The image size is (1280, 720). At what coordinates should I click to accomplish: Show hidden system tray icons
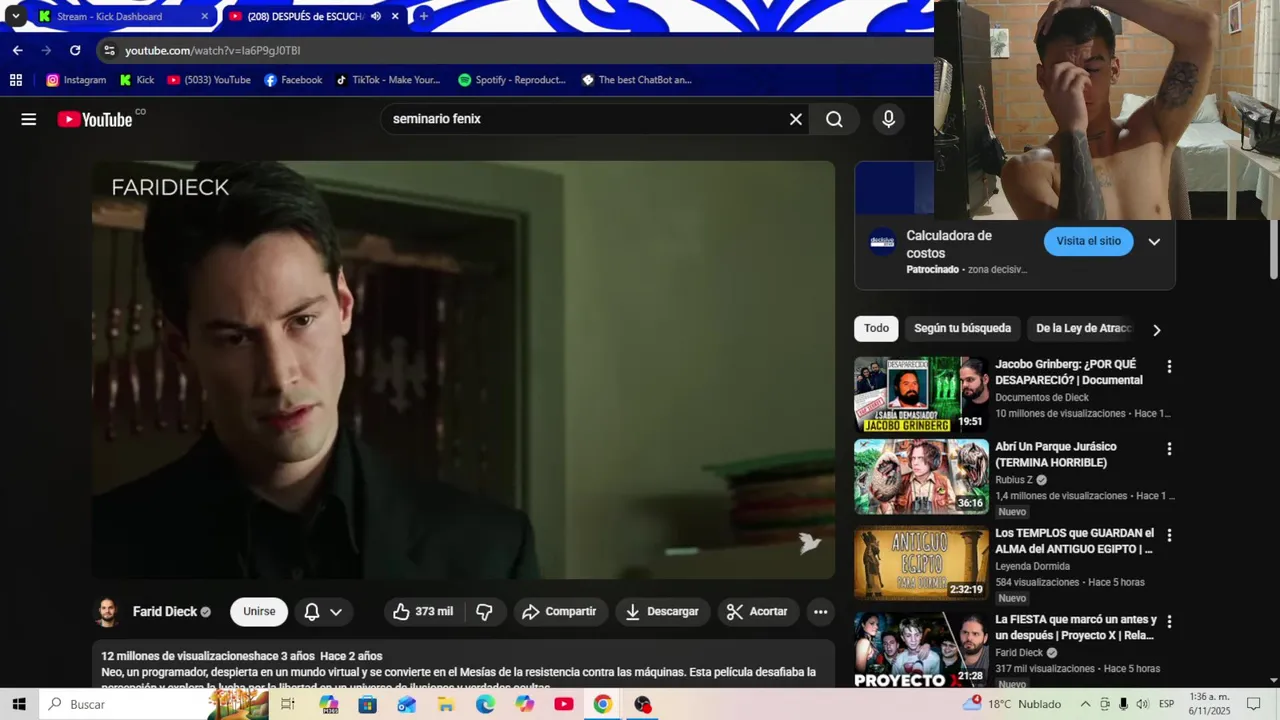(x=1085, y=704)
